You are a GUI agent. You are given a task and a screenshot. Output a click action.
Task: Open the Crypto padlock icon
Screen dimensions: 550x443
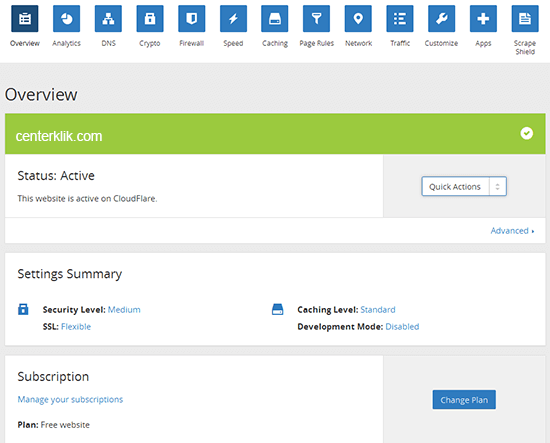coord(150,19)
